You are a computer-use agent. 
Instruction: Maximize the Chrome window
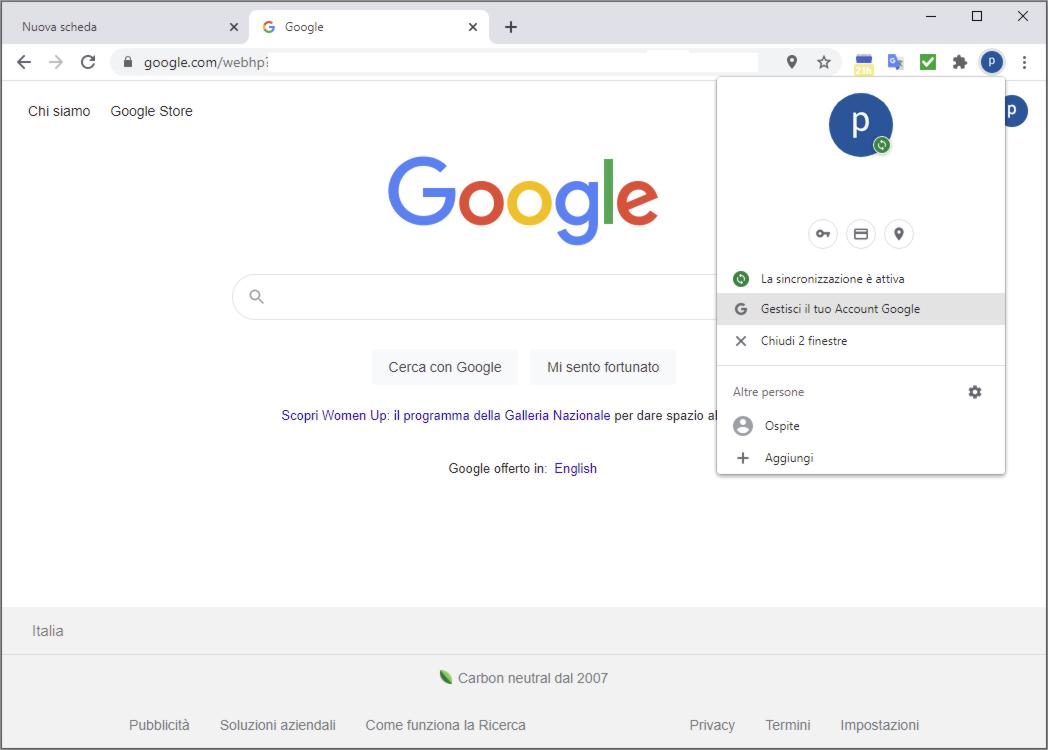[x=976, y=16]
